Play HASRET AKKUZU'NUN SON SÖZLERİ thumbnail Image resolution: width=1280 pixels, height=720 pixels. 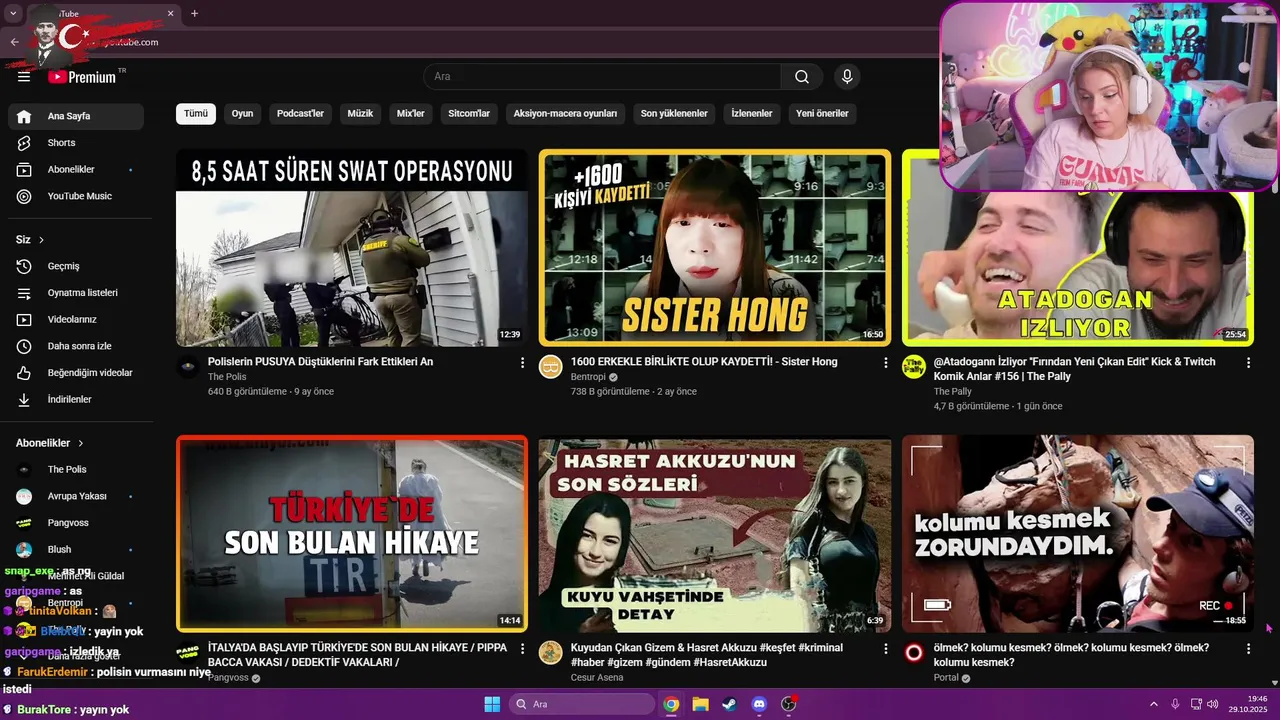[x=715, y=534]
